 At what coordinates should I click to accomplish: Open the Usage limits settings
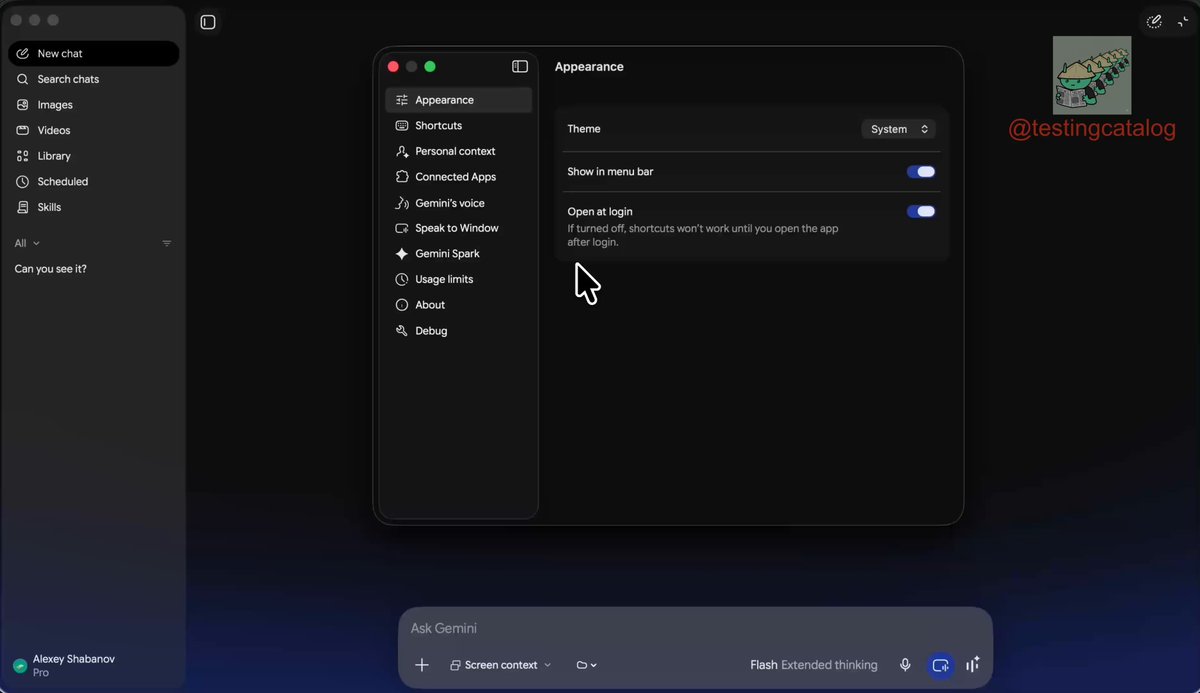(458, 279)
